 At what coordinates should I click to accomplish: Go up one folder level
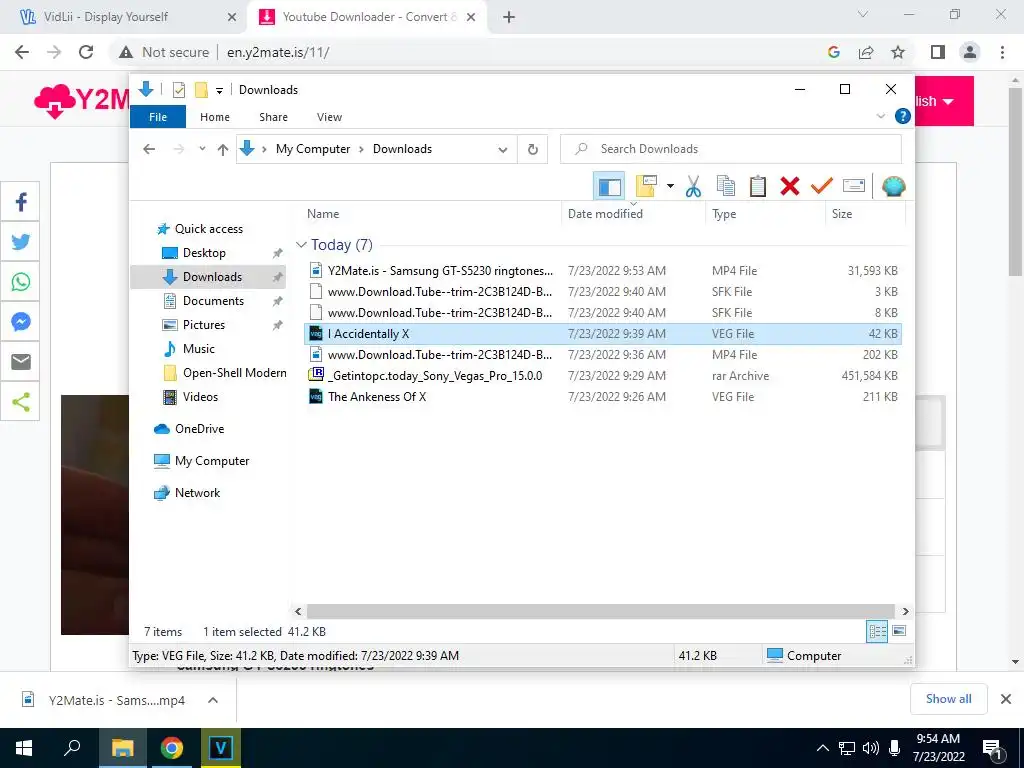[x=223, y=150]
